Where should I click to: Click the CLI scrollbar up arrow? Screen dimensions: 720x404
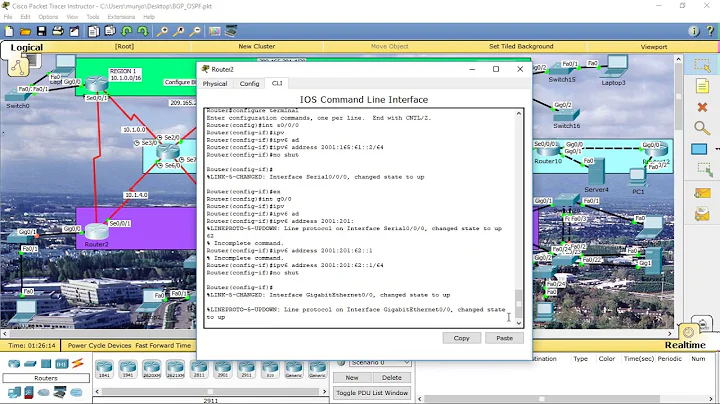coord(519,113)
